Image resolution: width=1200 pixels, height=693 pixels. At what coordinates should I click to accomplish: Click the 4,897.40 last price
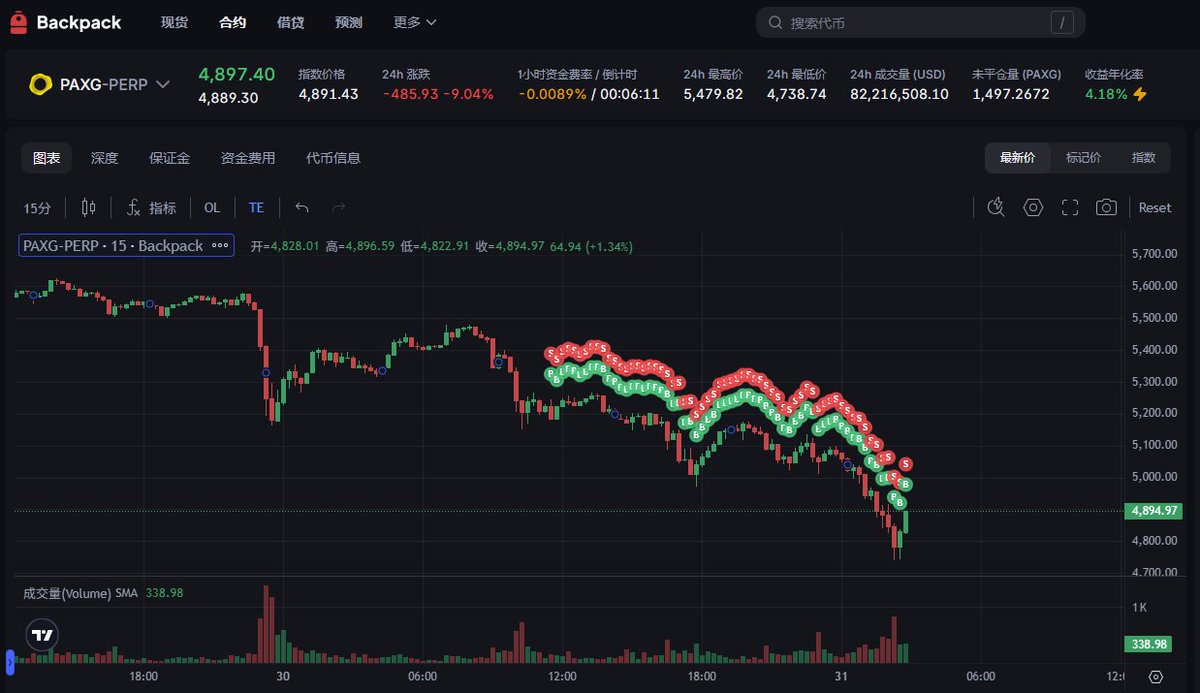[237, 75]
